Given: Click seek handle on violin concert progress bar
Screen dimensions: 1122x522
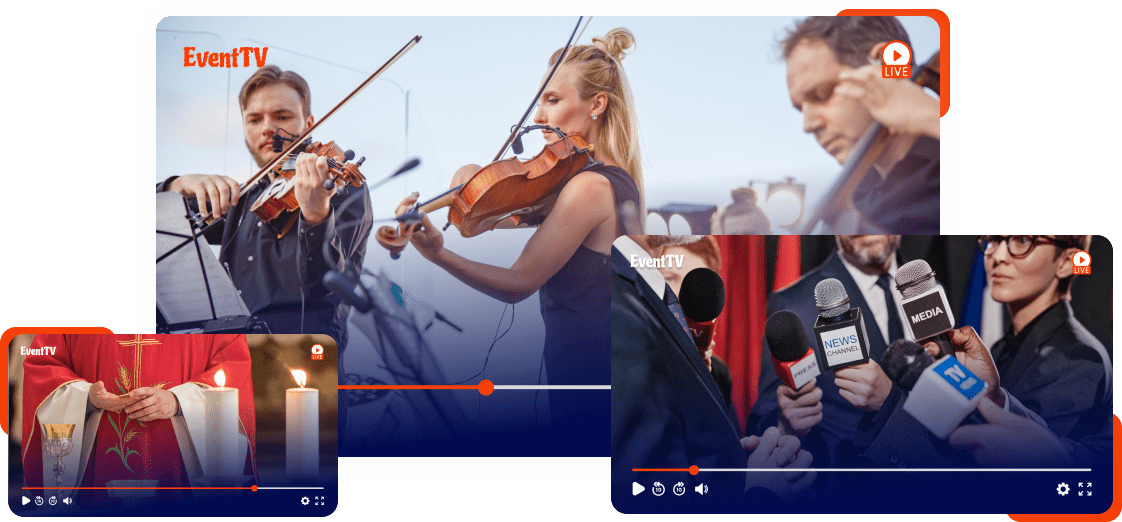Looking at the screenshot, I should click(x=486, y=387).
